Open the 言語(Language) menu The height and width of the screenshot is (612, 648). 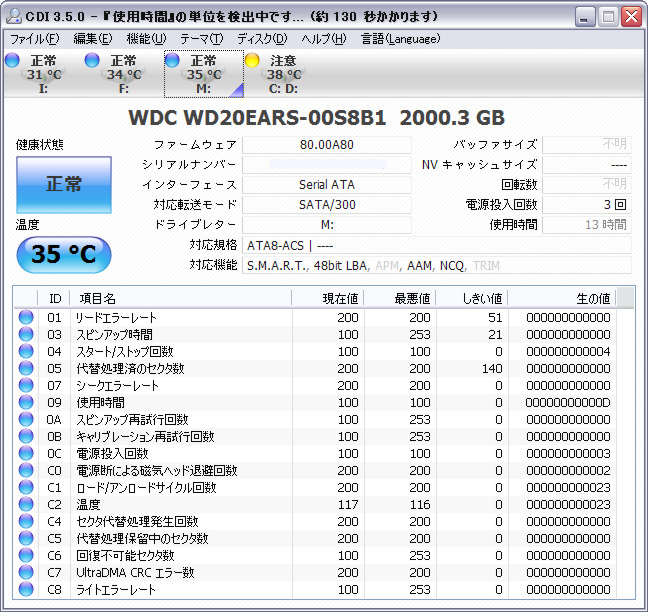[400, 39]
